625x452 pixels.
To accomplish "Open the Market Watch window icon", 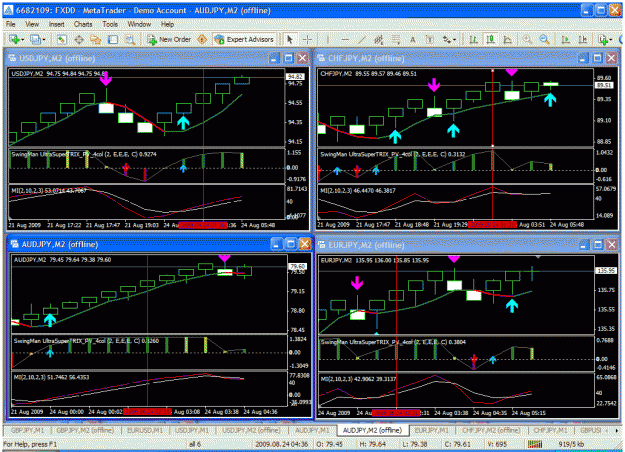I will click(x=62, y=39).
